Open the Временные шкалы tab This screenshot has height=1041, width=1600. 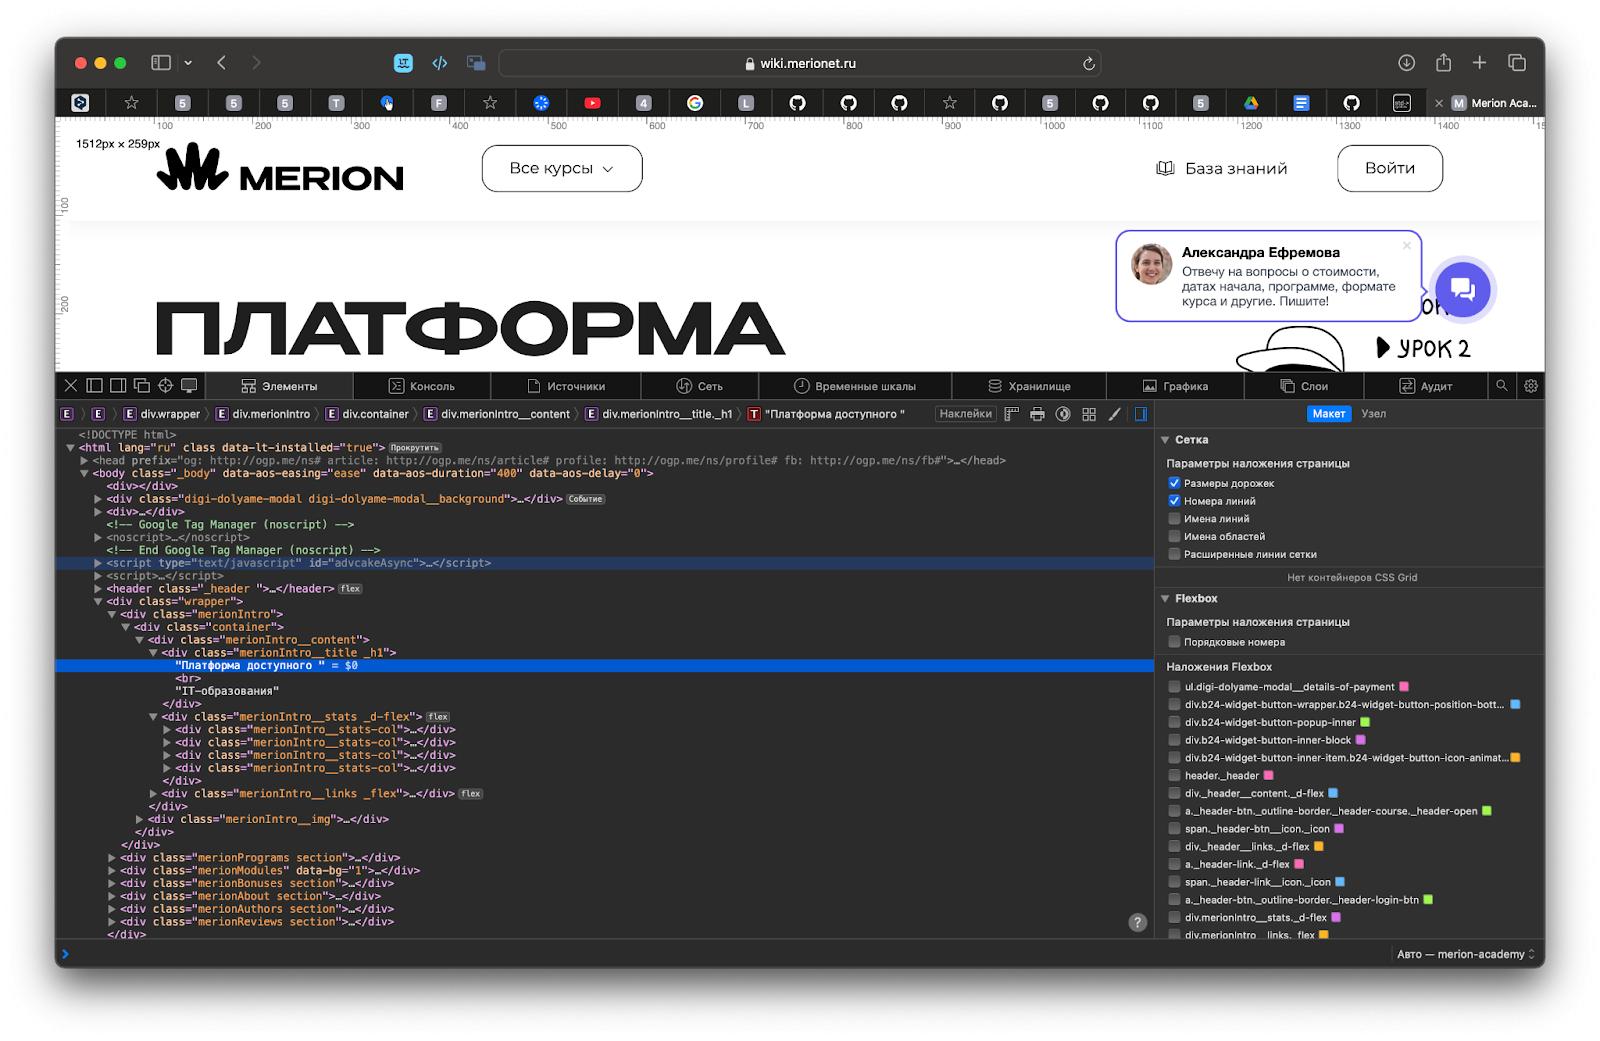coord(854,386)
